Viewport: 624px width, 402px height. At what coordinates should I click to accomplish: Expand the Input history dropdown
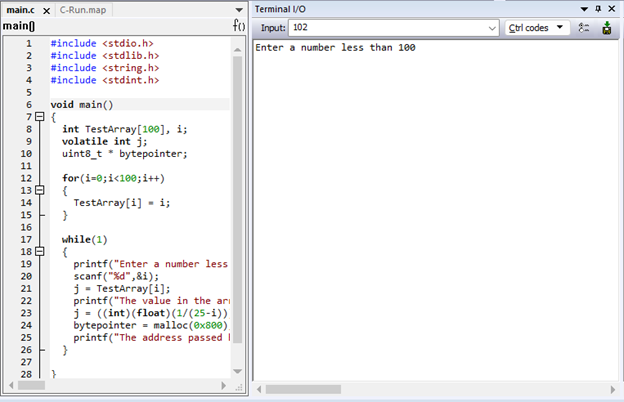tap(492, 28)
